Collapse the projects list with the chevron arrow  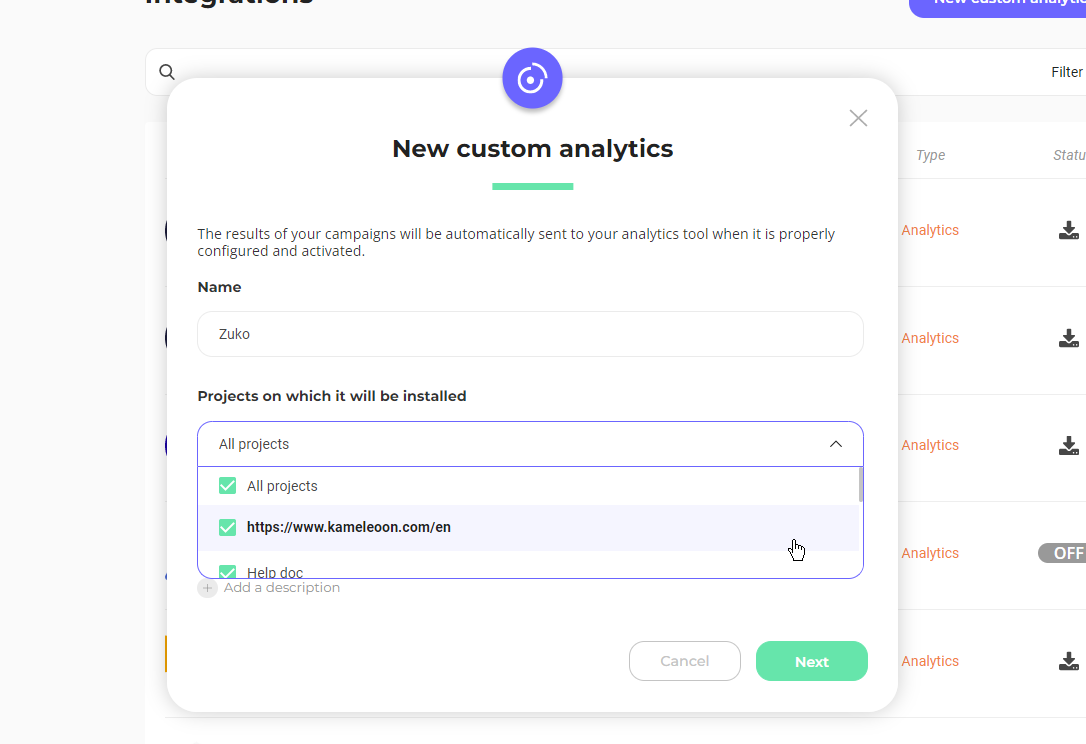coord(836,444)
